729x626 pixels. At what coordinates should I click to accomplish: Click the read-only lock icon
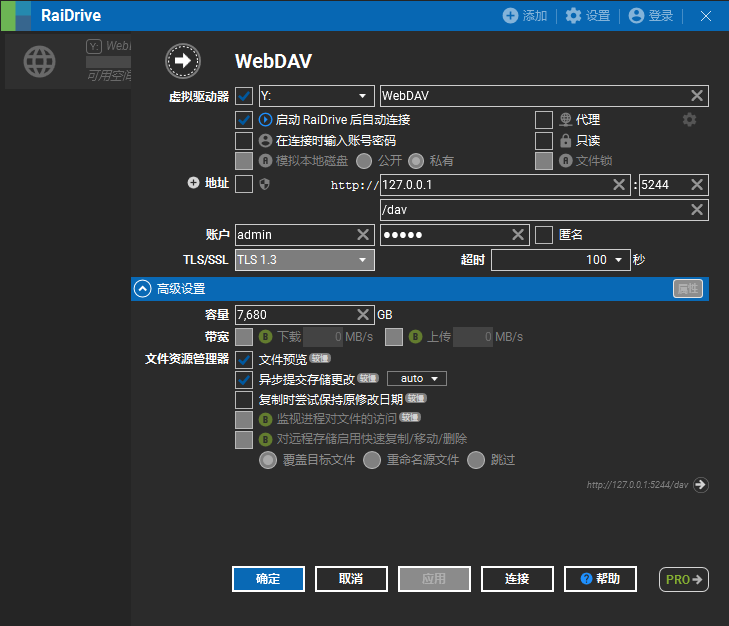click(565, 140)
